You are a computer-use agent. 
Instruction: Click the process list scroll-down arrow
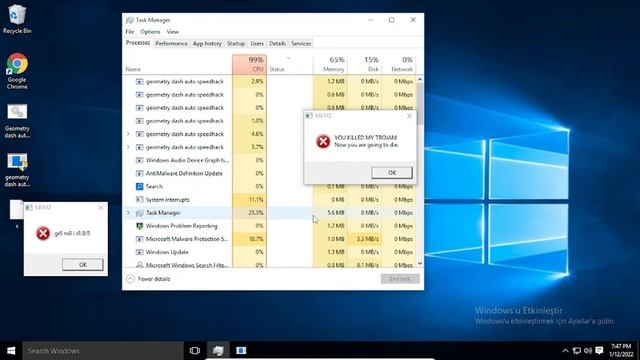click(420, 264)
